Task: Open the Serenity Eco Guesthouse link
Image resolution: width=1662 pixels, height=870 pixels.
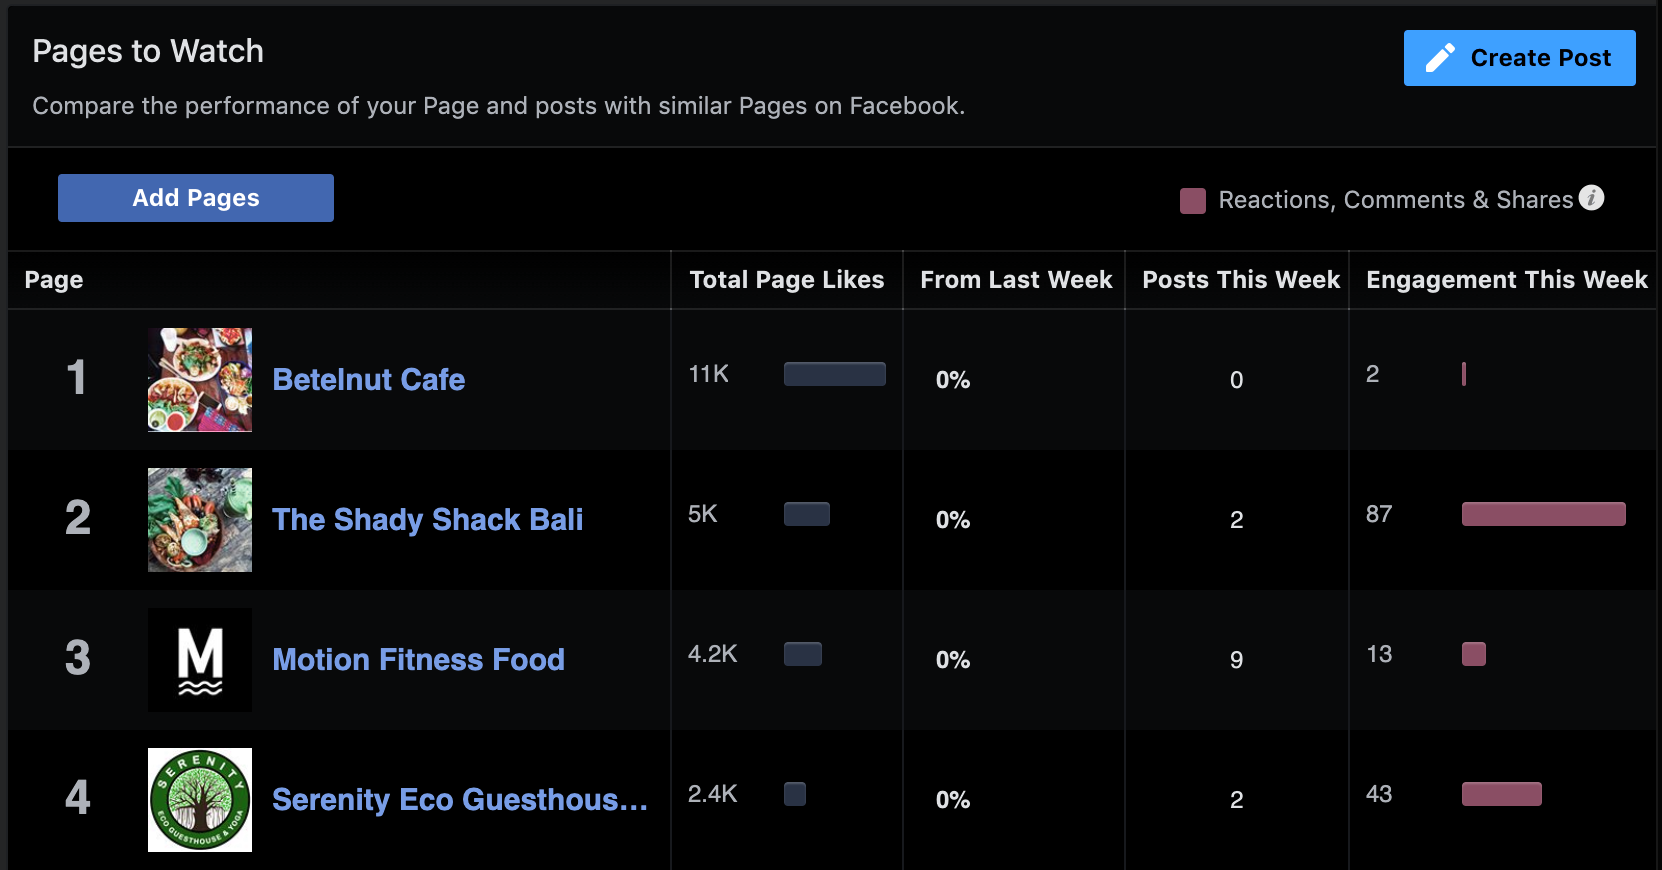Action: [460, 800]
